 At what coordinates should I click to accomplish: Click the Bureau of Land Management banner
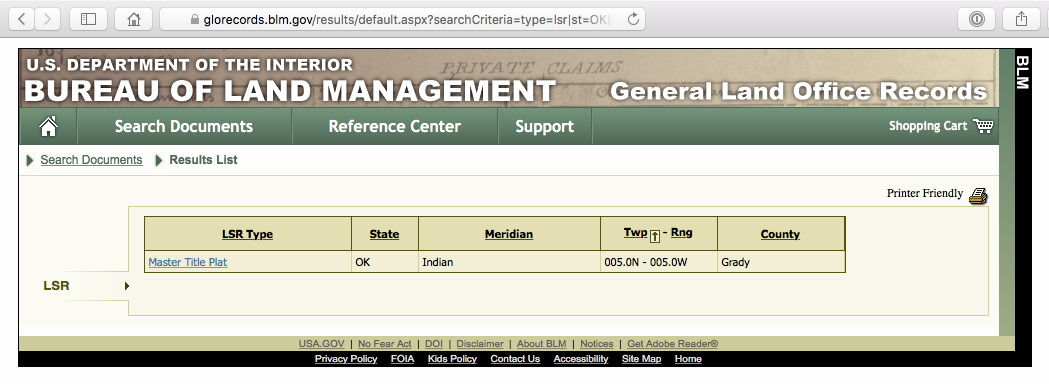[508, 78]
